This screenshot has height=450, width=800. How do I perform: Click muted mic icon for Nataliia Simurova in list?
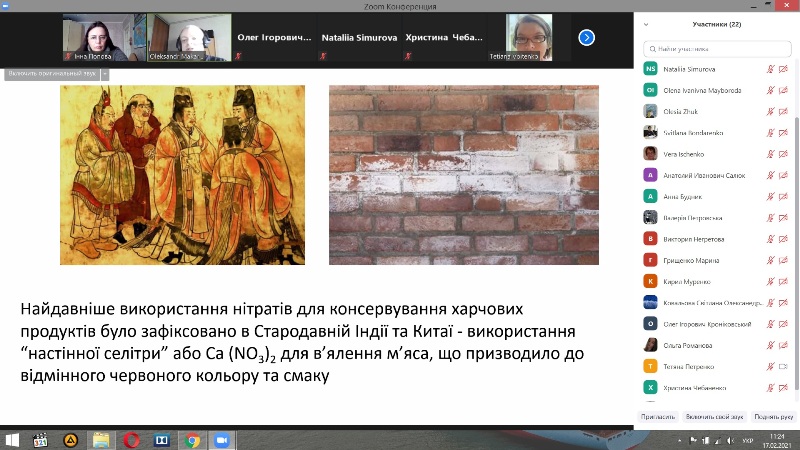[x=770, y=69]
